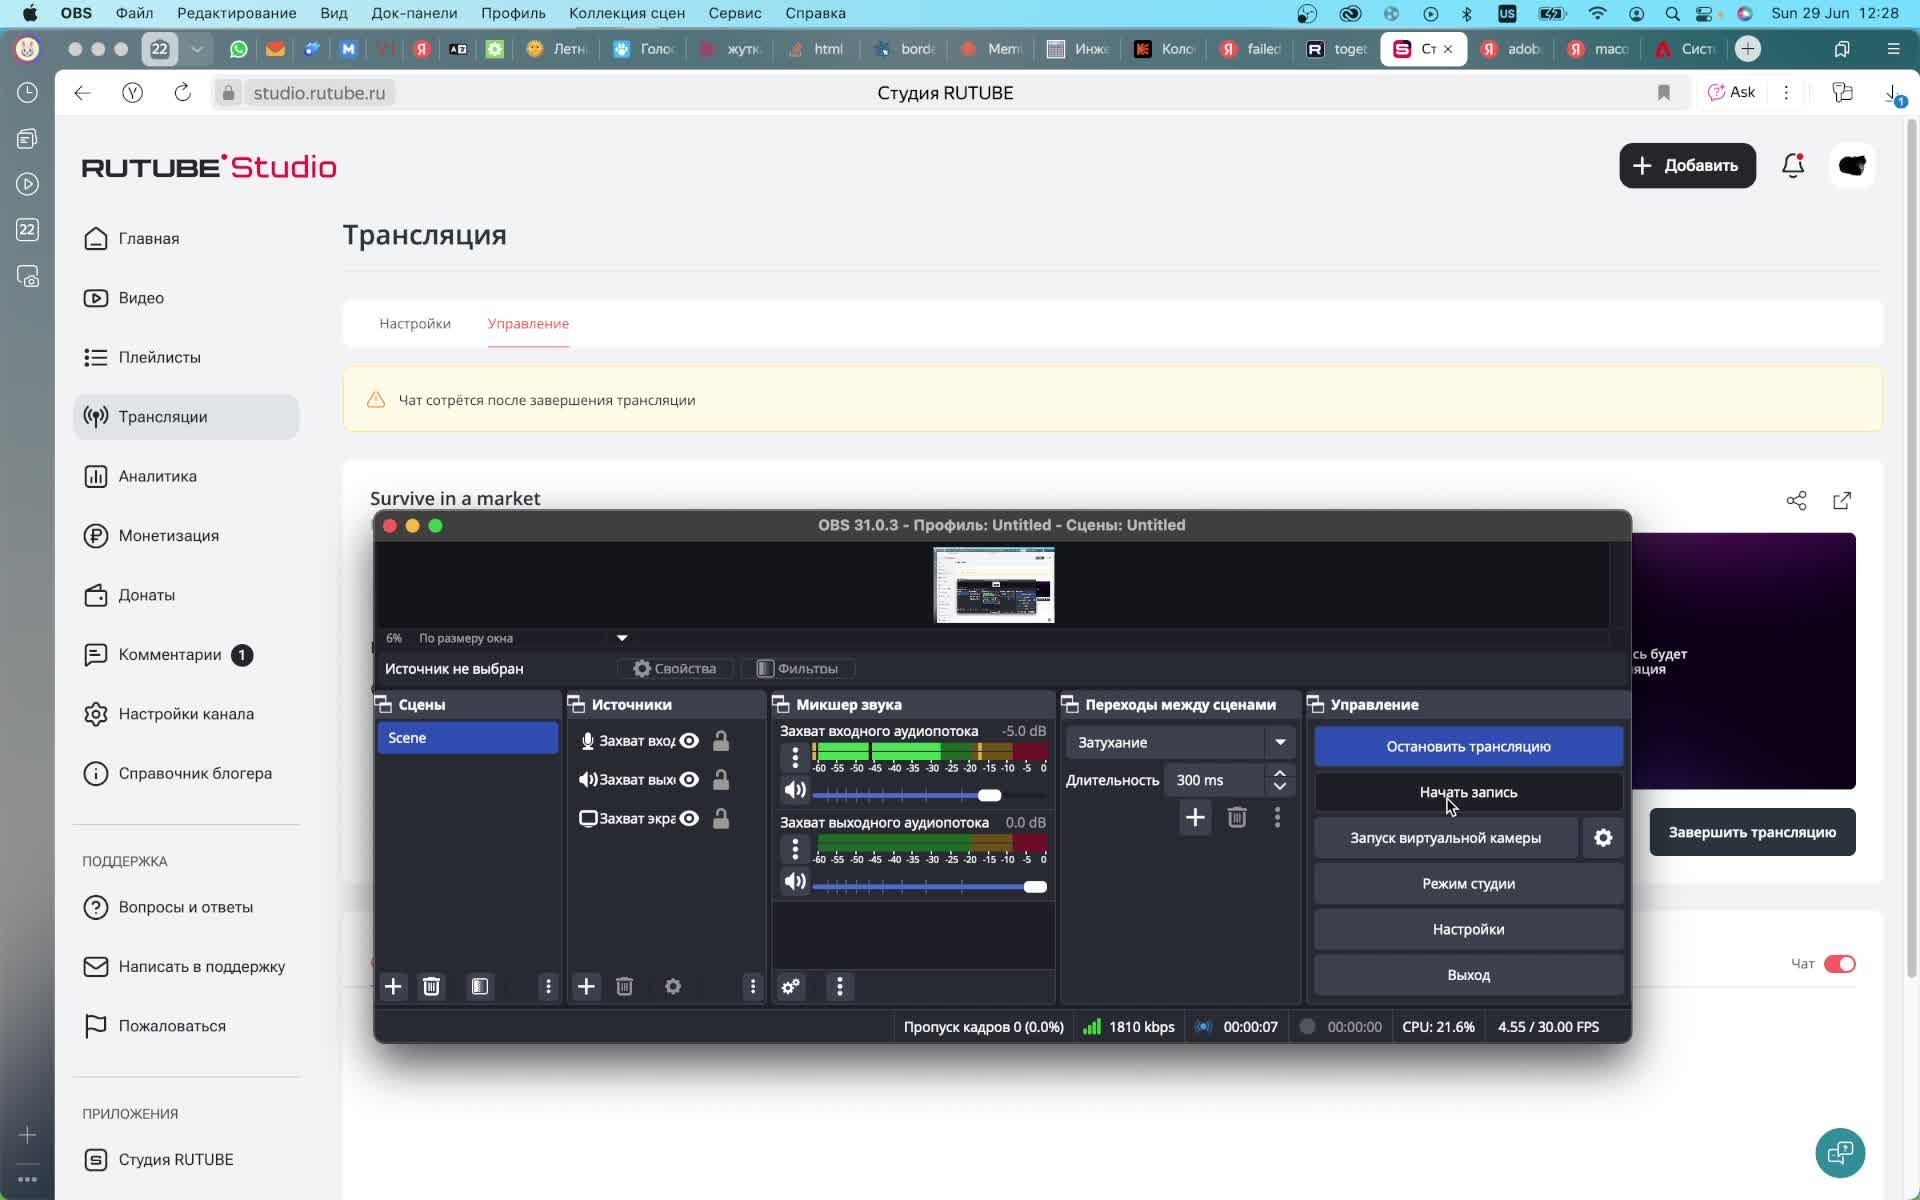Open Сервис menu
Image resolution: width=1920 pixels, height=1200 pixels.
735,13
